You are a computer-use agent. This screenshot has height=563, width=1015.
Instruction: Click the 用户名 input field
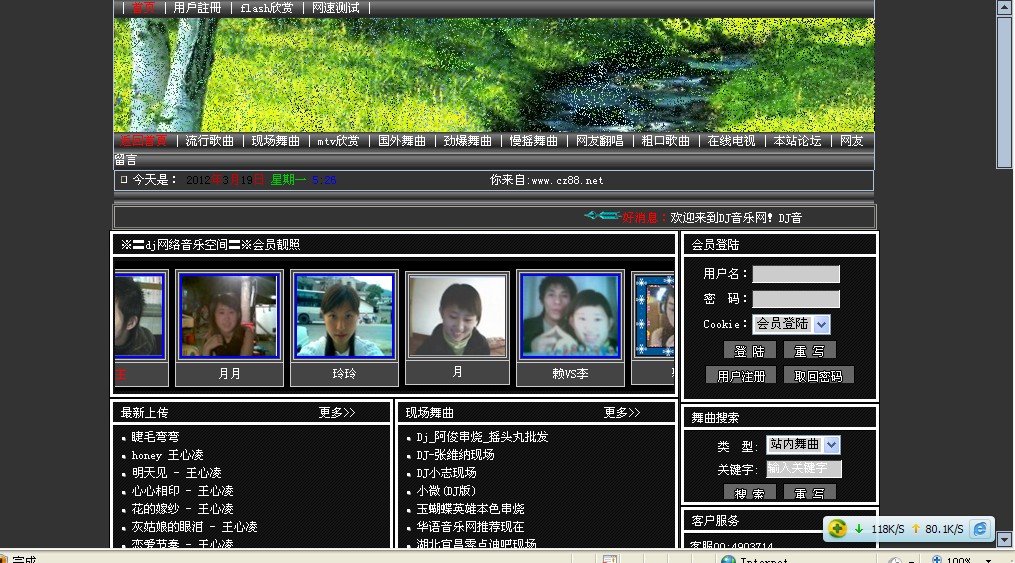796,274
